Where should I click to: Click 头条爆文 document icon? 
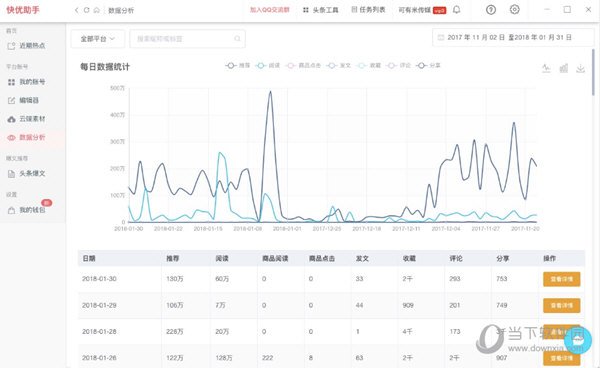11,174
